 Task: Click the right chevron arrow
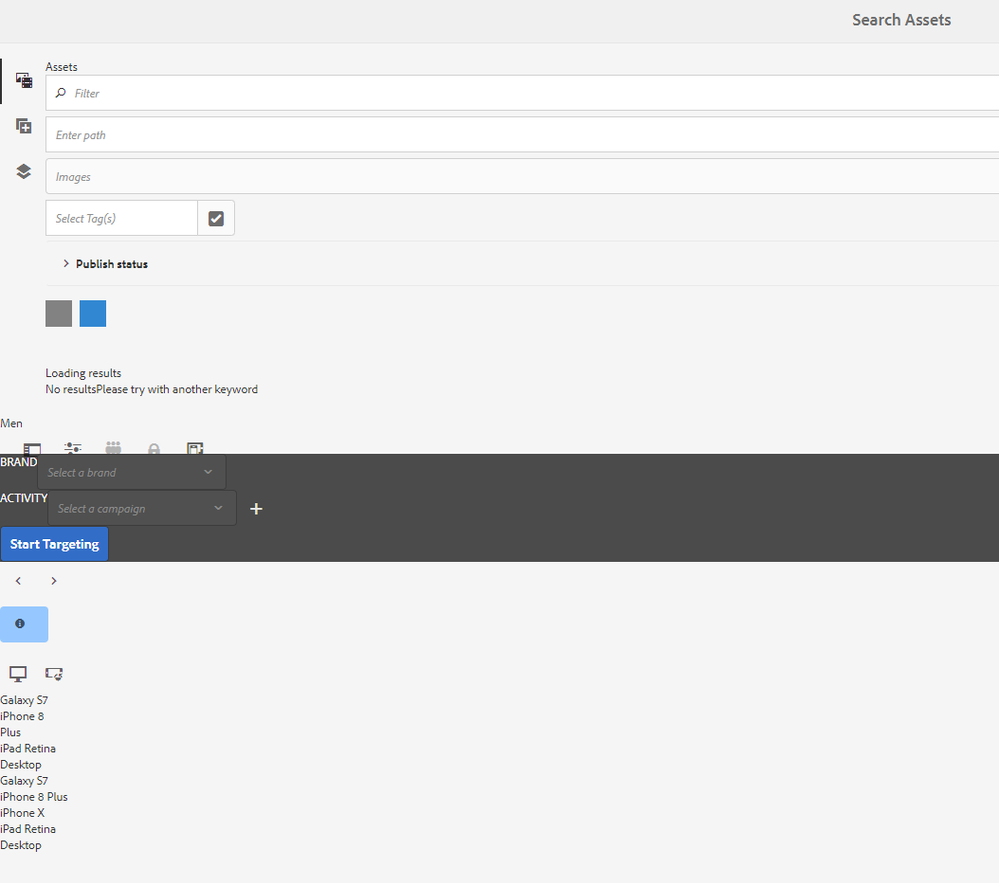[x=54, y=581]
